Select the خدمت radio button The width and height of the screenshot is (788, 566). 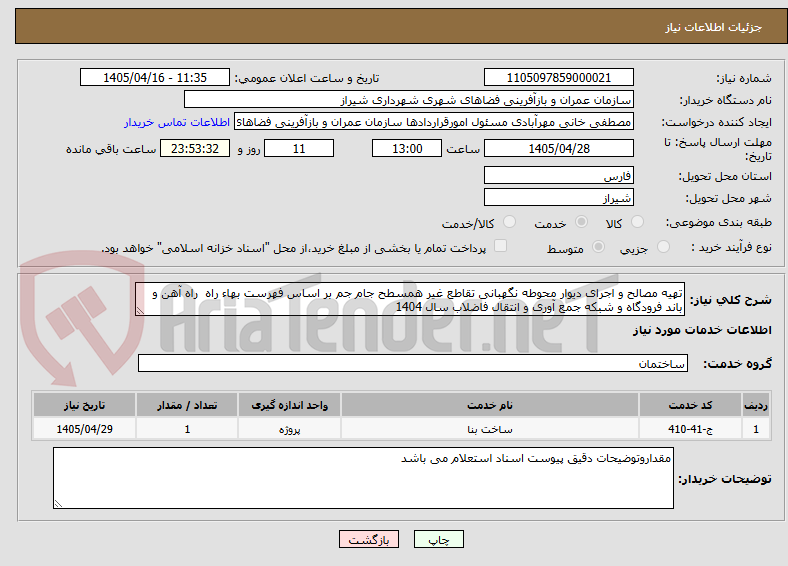pyautogui.click(x=581, y=222)
